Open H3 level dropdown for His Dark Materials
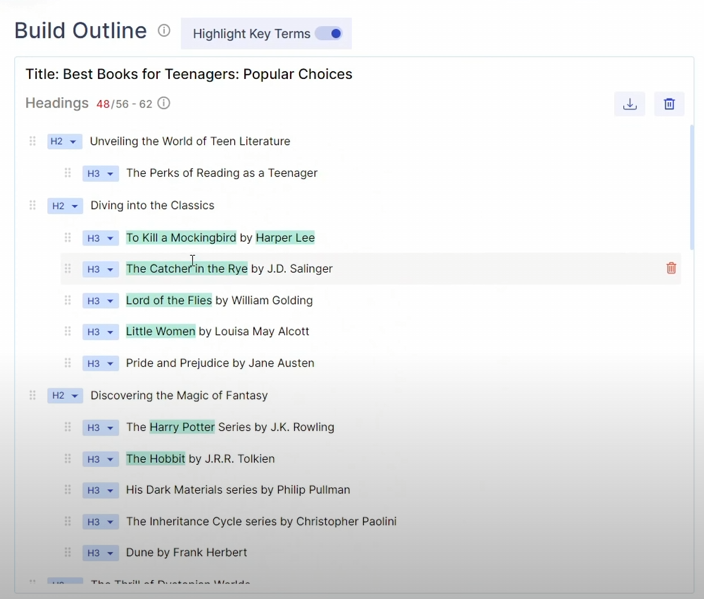 pos(101,490)
